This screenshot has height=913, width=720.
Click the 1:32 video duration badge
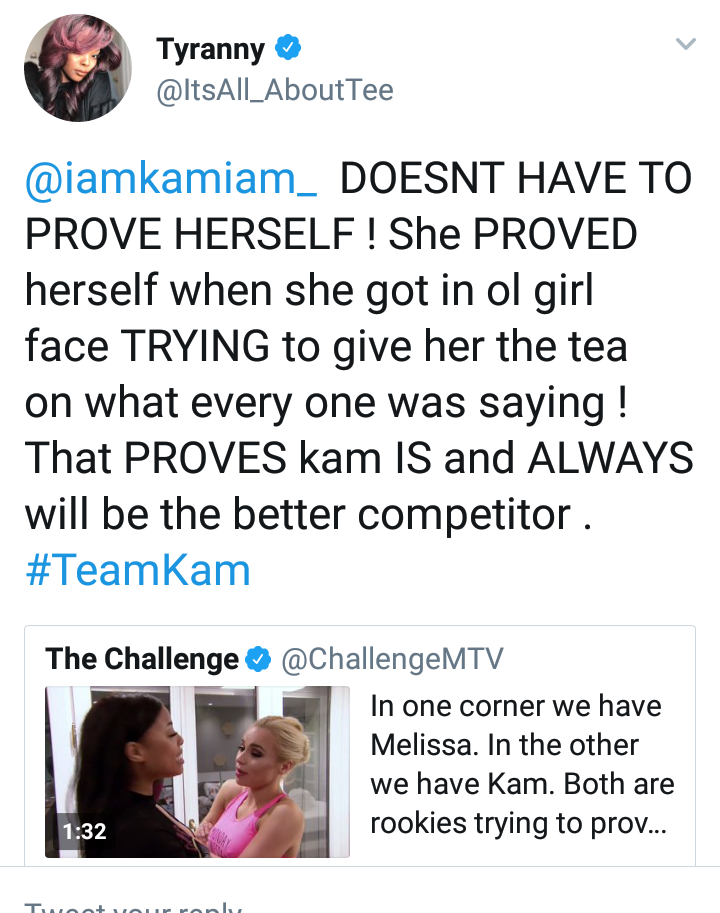pyautogui.click(x=85, y=831)
